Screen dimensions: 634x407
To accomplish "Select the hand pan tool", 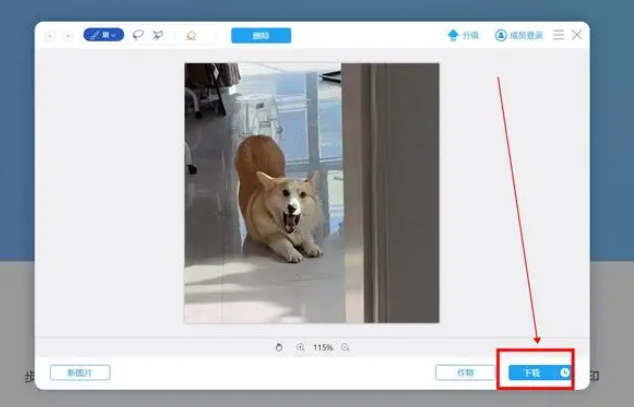I will click(x=279, y=347).
